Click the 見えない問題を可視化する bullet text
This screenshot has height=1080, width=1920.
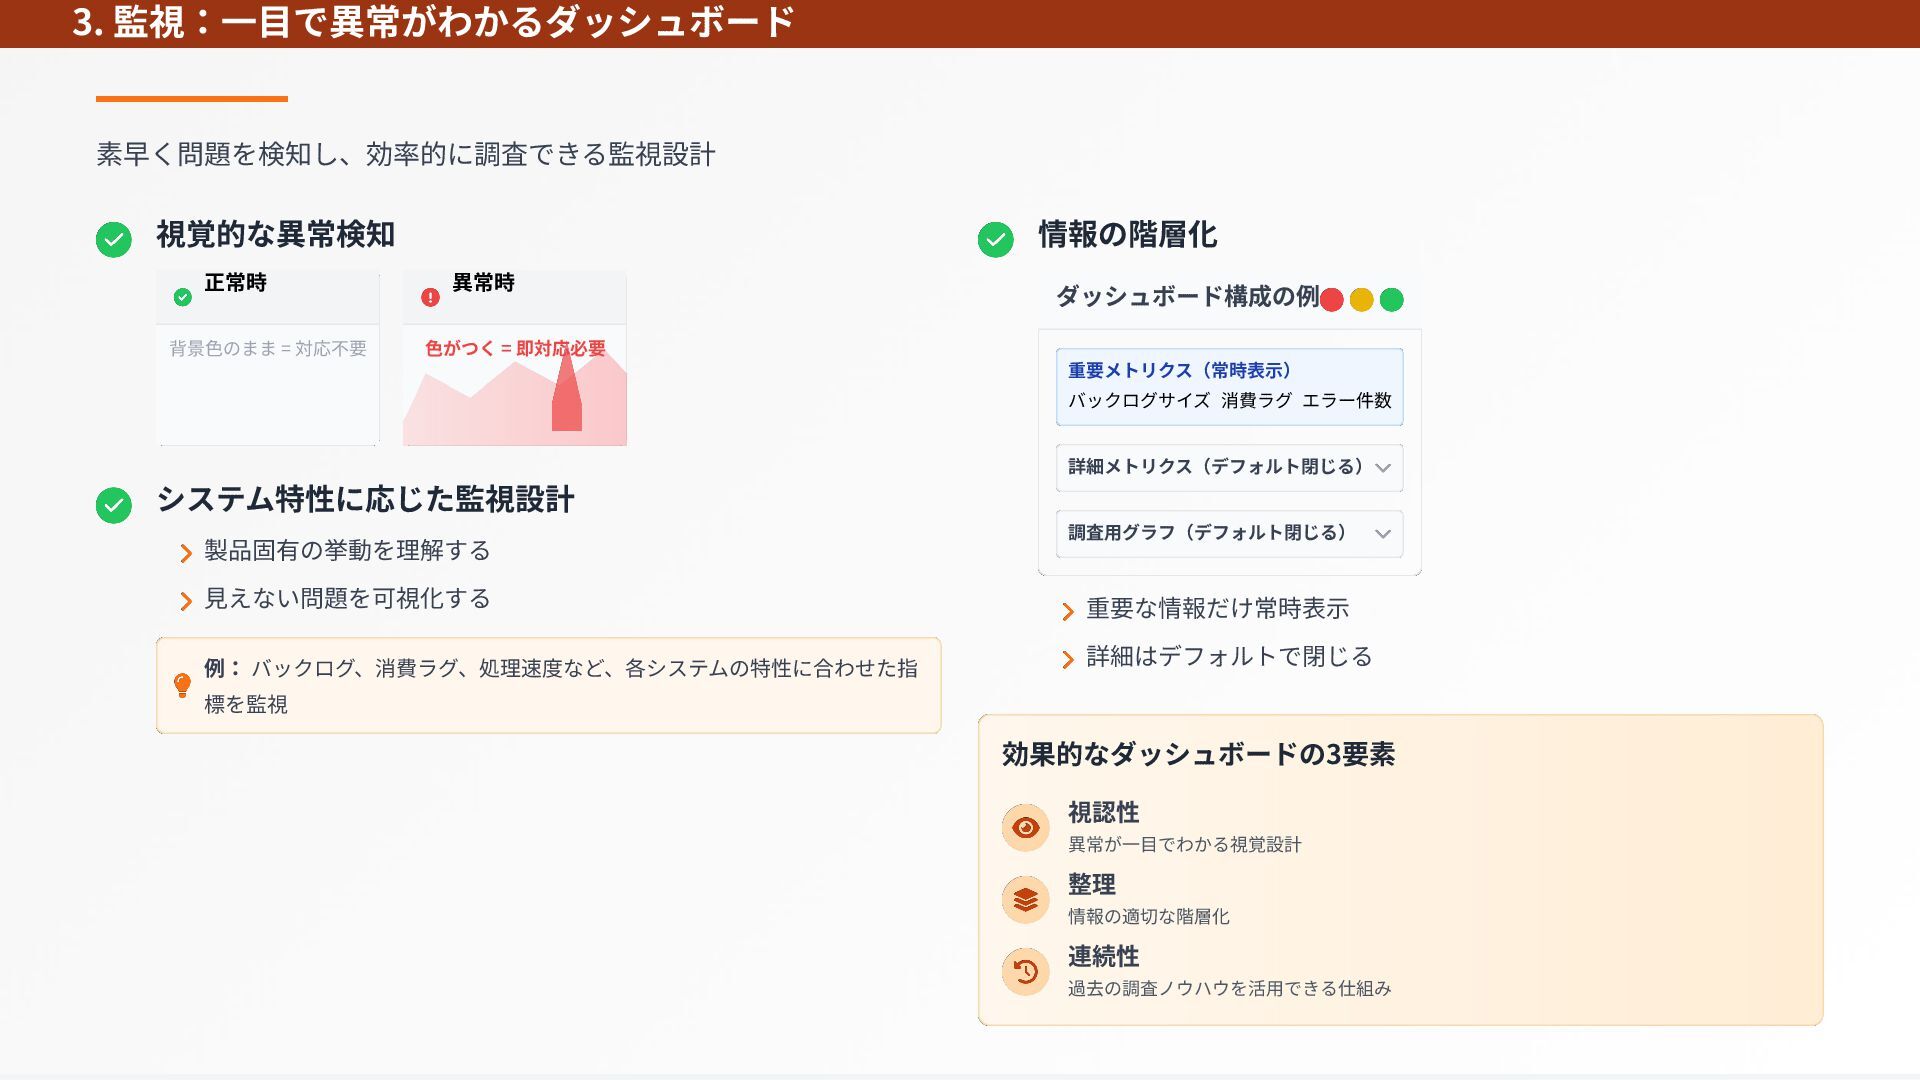click(347, 598)
